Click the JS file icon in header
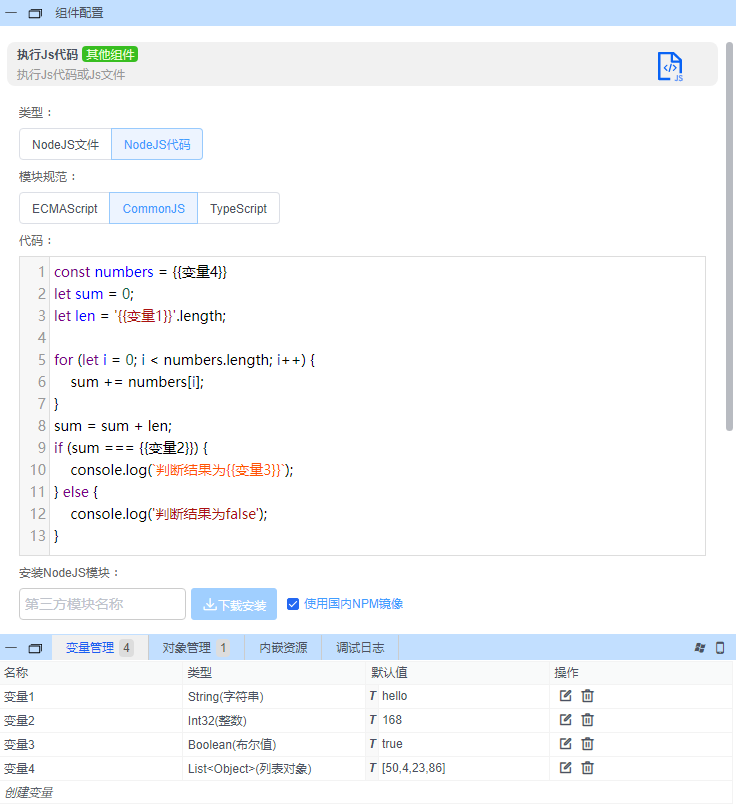The height and width of the screenshot is (807, 736). pyautogui.click(x=670, y=66)
